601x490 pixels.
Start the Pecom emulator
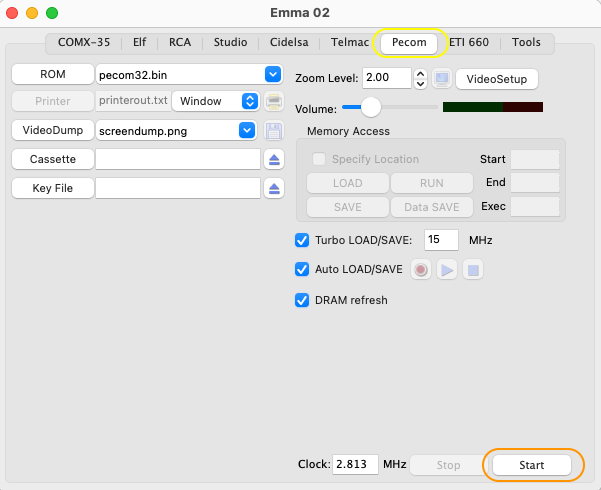532,465
